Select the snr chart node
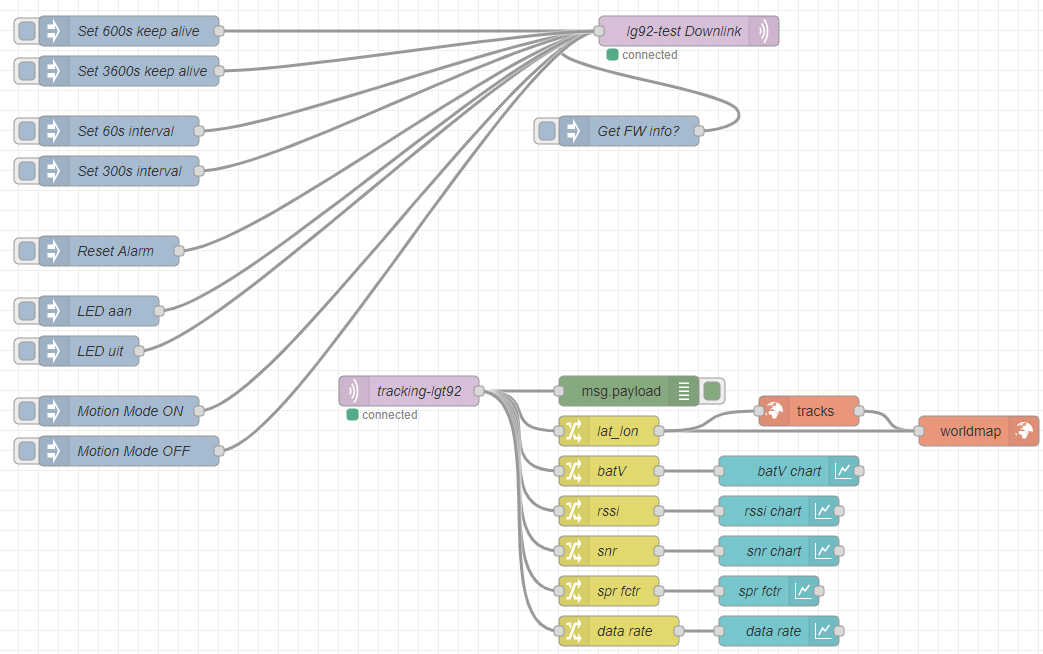The width and height of the screenshot is (1043, 654). coord(778,551)
